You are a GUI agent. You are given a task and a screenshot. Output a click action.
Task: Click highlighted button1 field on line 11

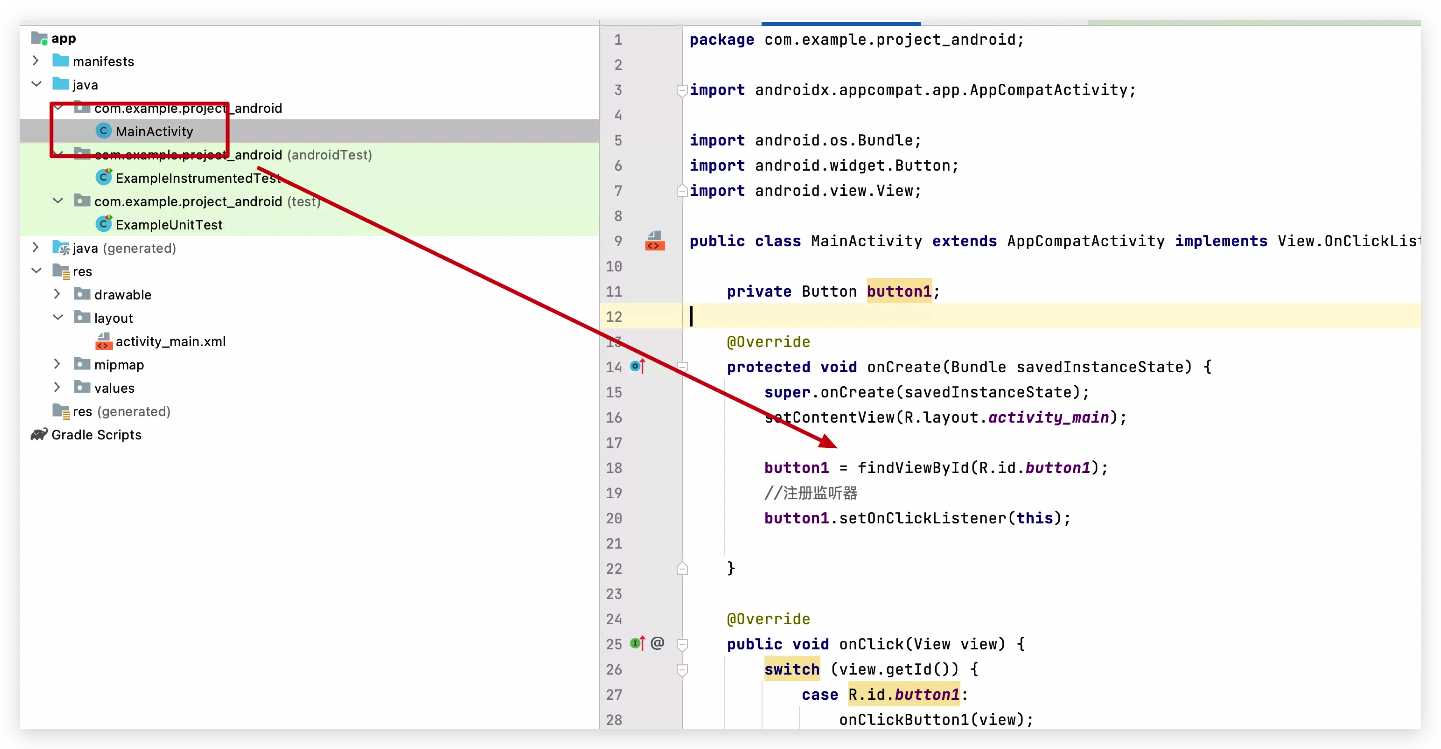coord(899,292)
